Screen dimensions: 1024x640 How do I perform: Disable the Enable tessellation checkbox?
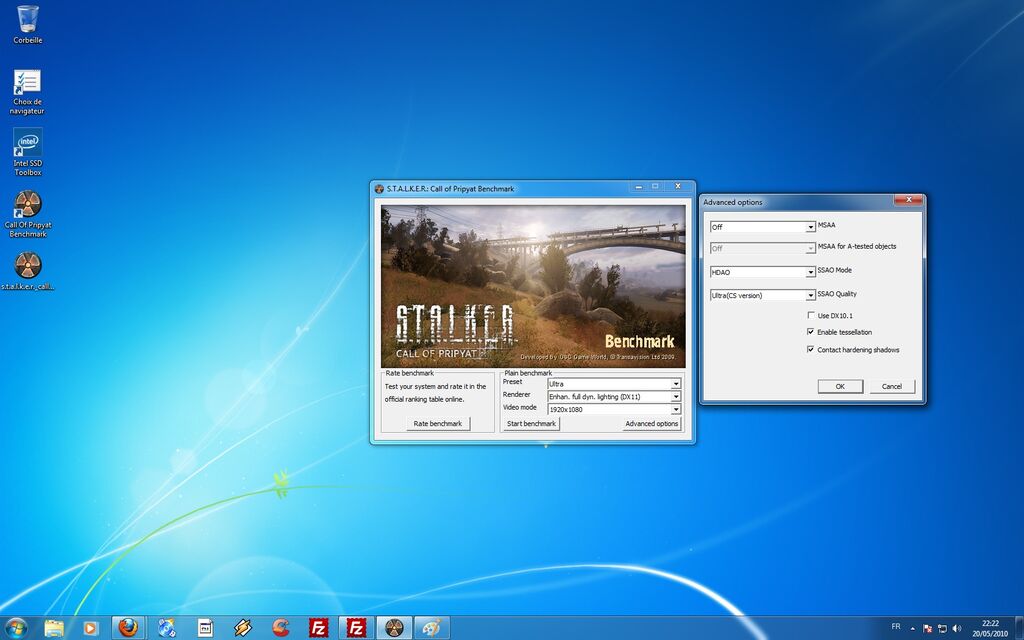coord(811,332)
